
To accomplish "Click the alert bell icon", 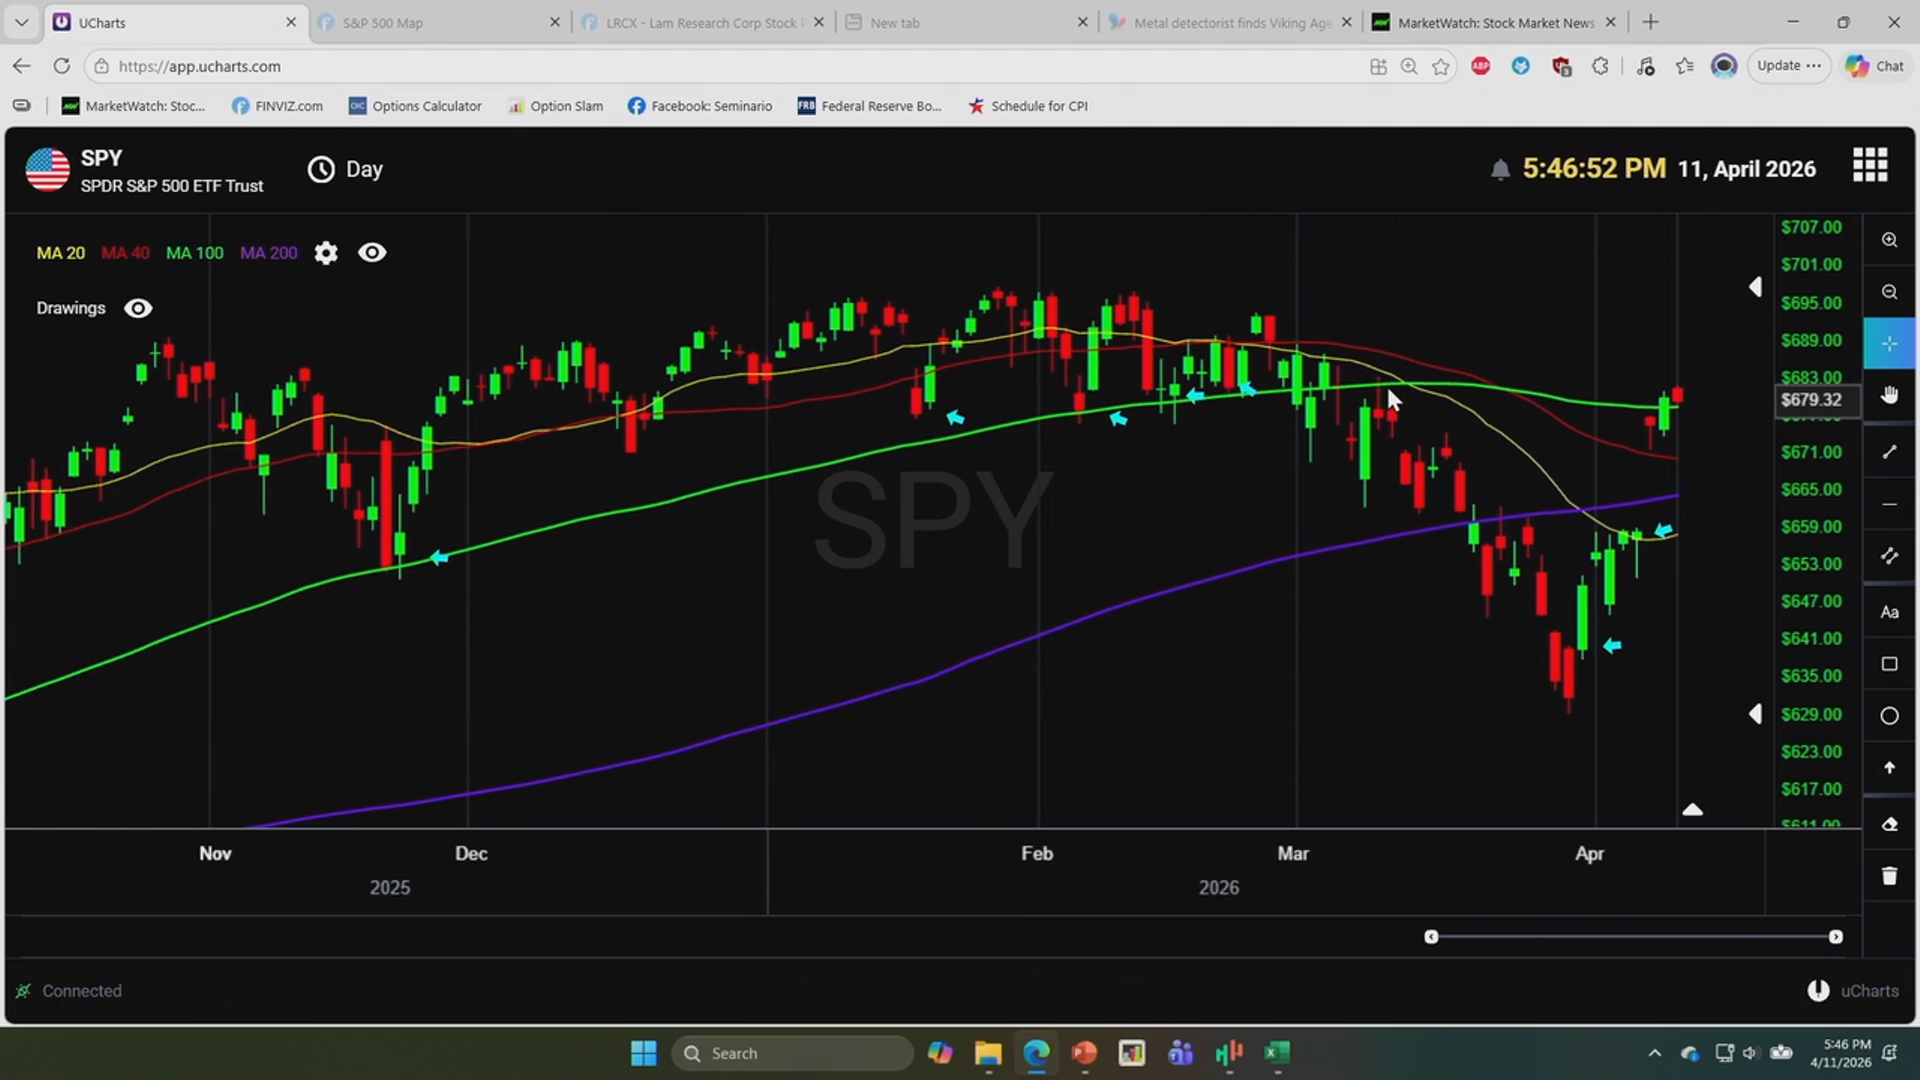I will [1500, 169].
